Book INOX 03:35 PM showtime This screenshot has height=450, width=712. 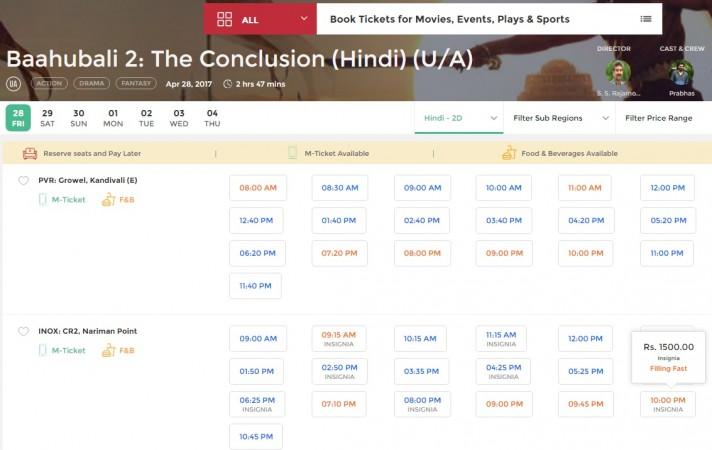point(421,371)
